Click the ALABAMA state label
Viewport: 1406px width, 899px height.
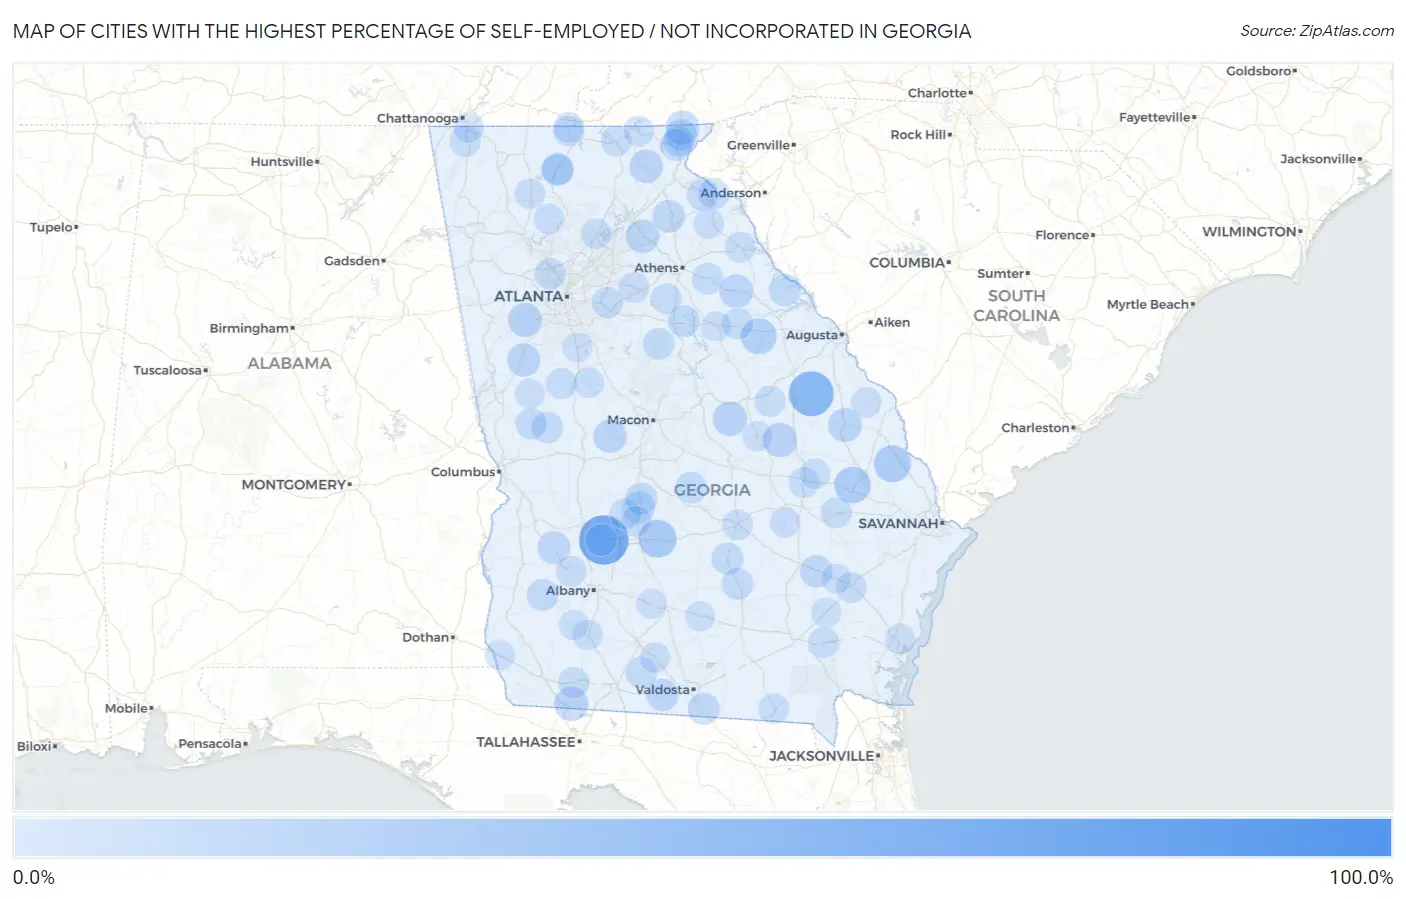click(289, 363)
